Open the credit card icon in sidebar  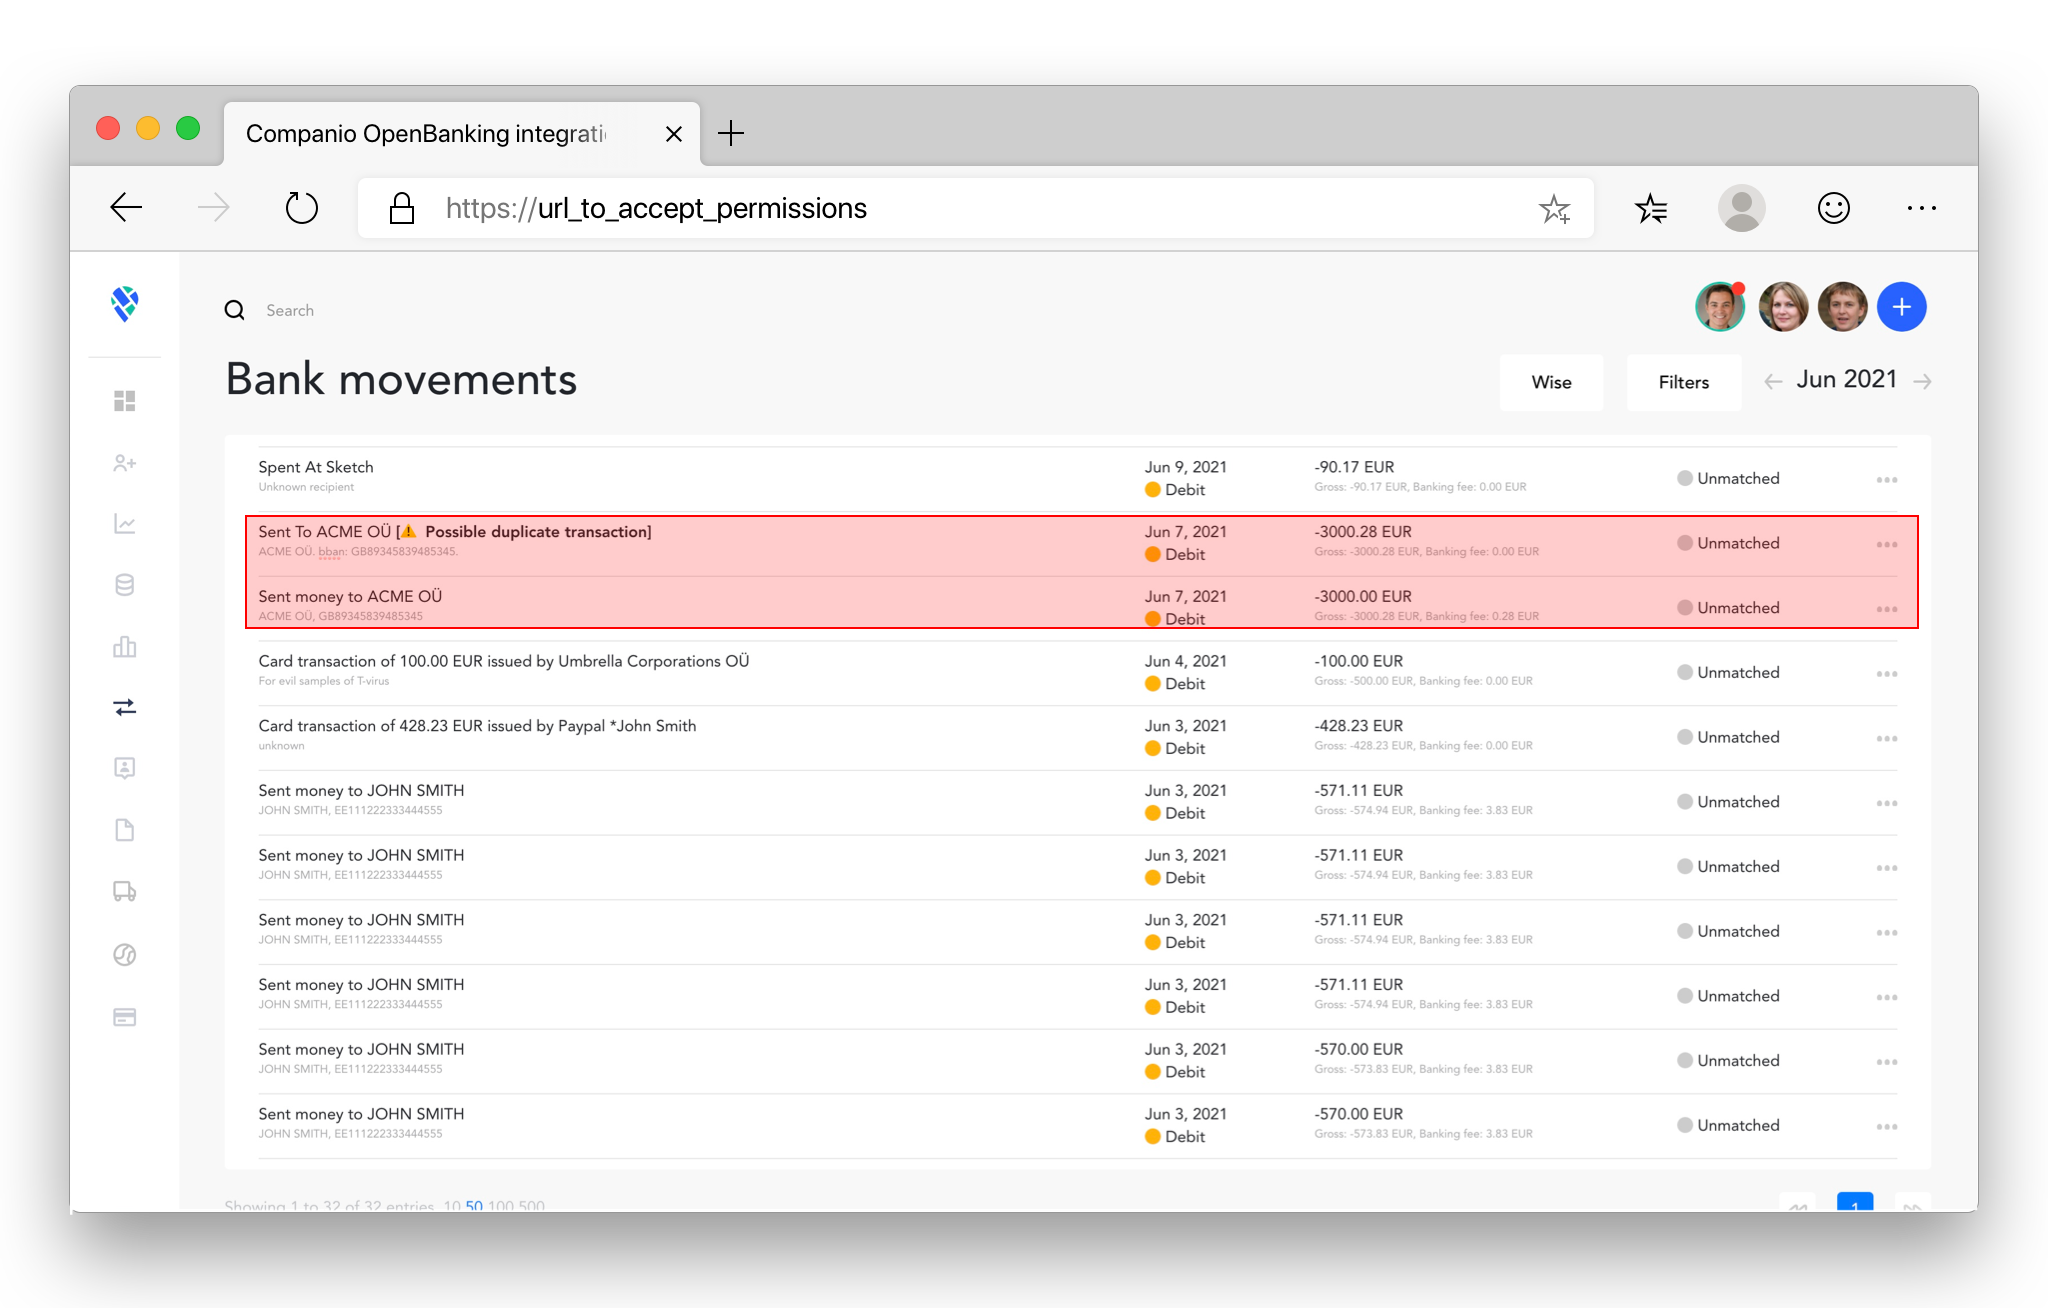[124, 1017]
